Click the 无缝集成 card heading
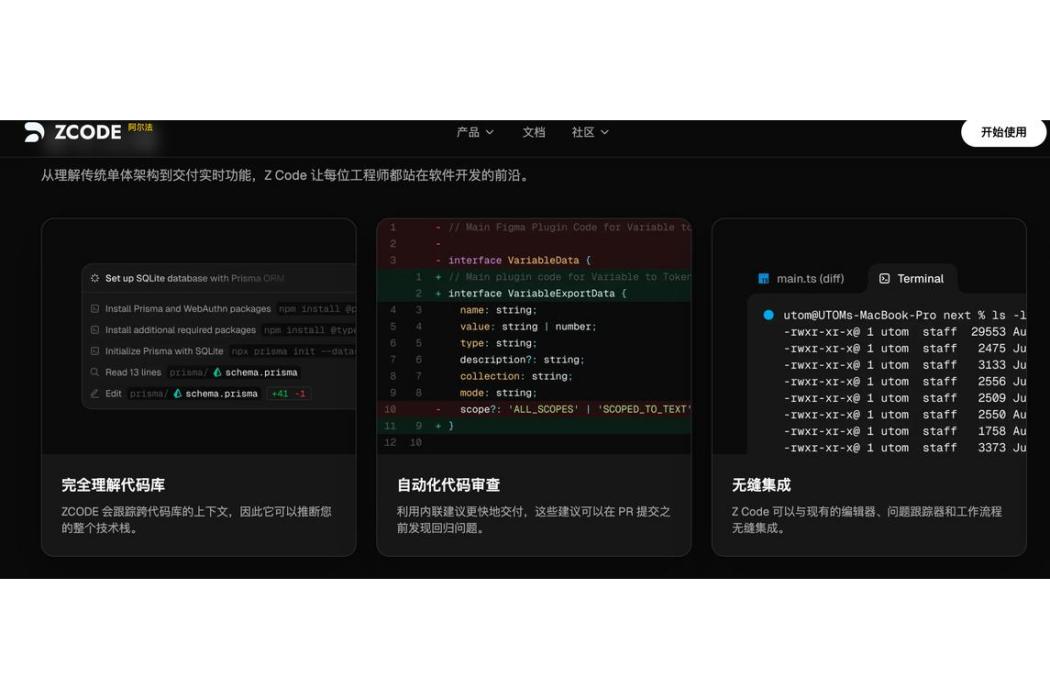 (x=761, y=485)
